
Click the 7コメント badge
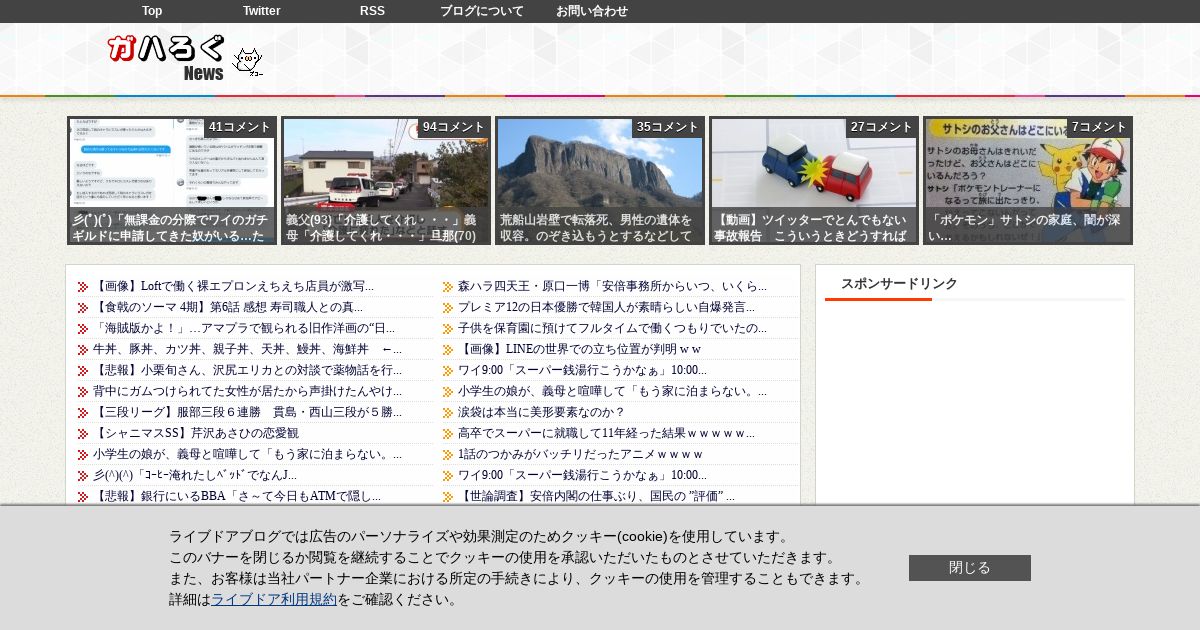click(x=1099, y=127)
